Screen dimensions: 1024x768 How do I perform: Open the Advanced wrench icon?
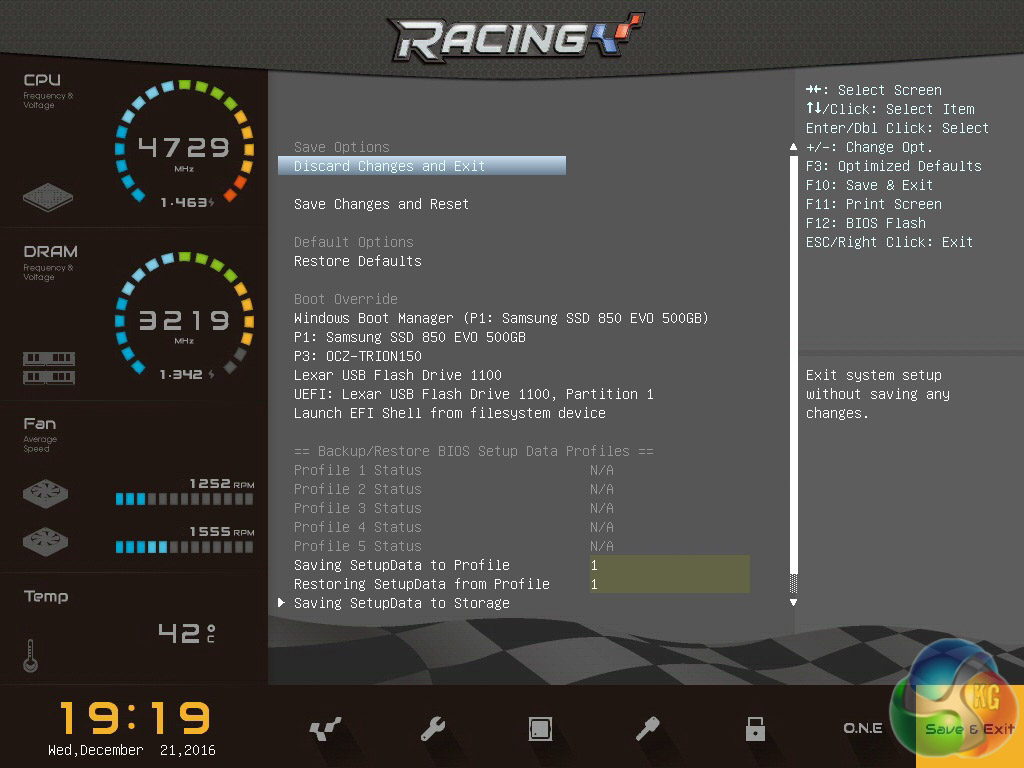click(432, 729)
